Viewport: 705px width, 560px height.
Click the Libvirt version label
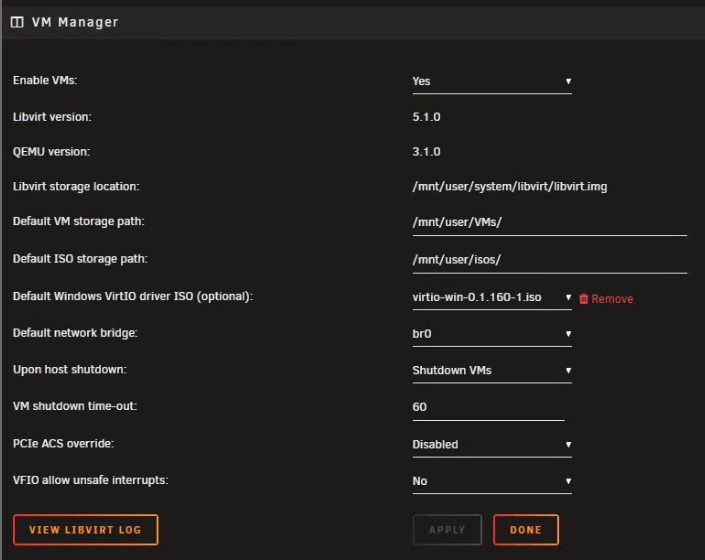(x=52, y=117)
